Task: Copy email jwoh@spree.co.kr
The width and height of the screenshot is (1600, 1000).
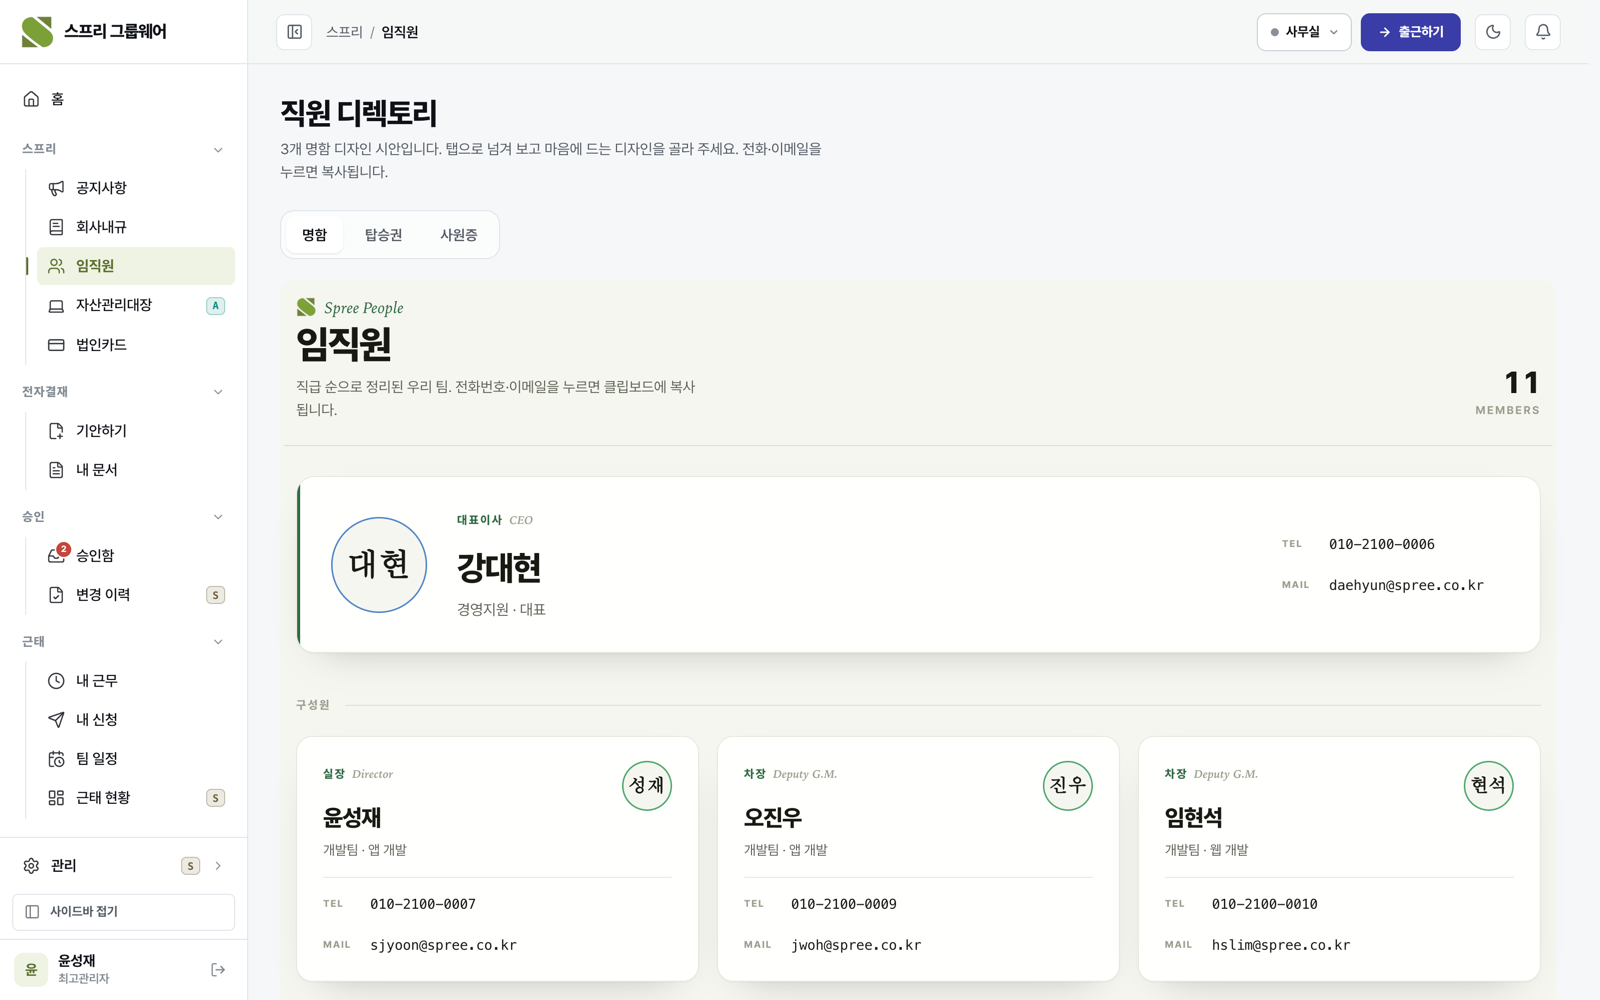Action: click(x=856, y=945)
